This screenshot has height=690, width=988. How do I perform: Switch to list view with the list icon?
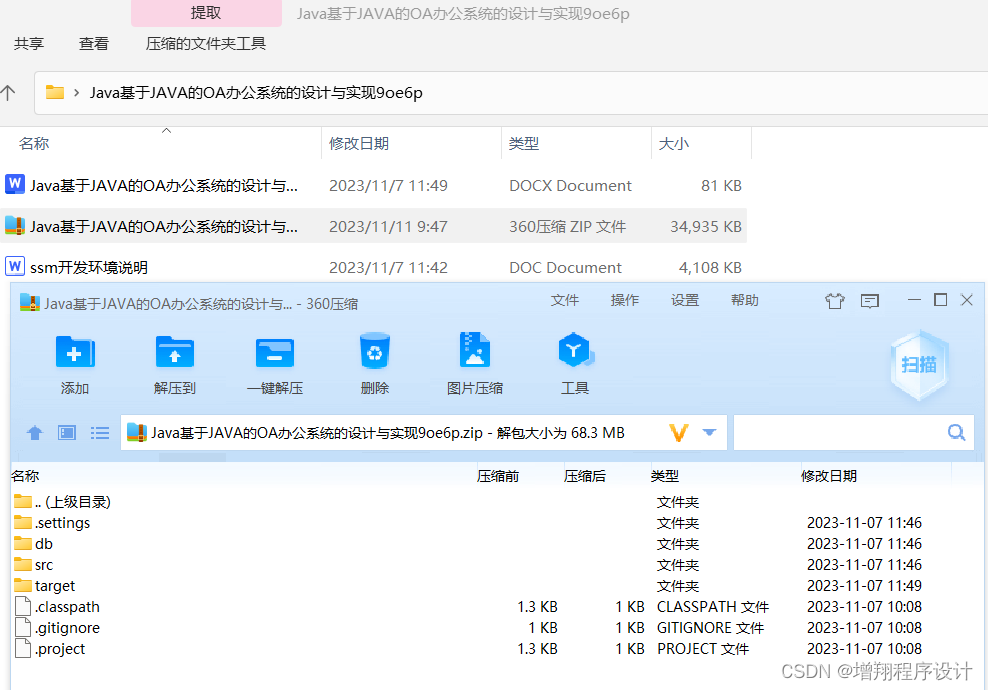click(99, 432)
